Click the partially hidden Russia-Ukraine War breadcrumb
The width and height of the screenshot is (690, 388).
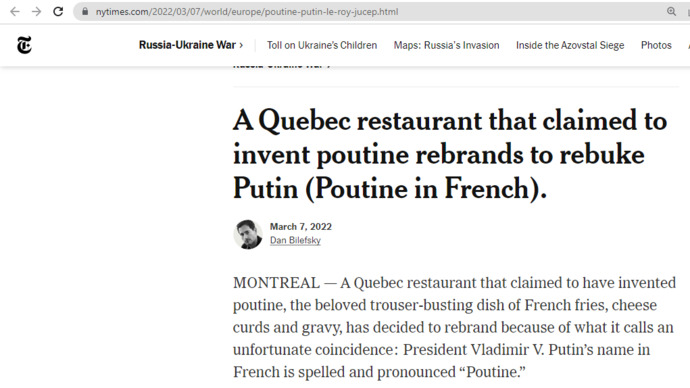pos(282,67)
